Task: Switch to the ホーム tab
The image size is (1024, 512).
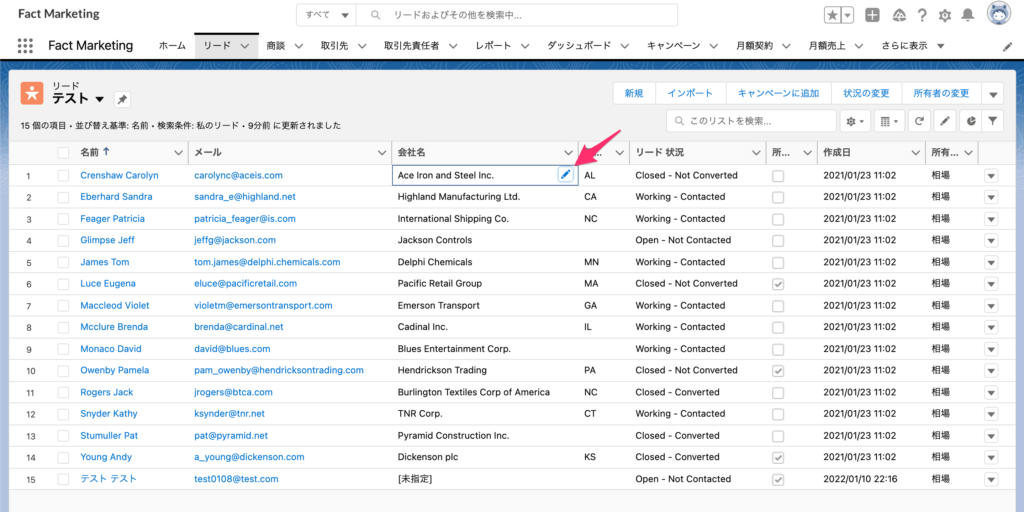Action: coord(172,46)
